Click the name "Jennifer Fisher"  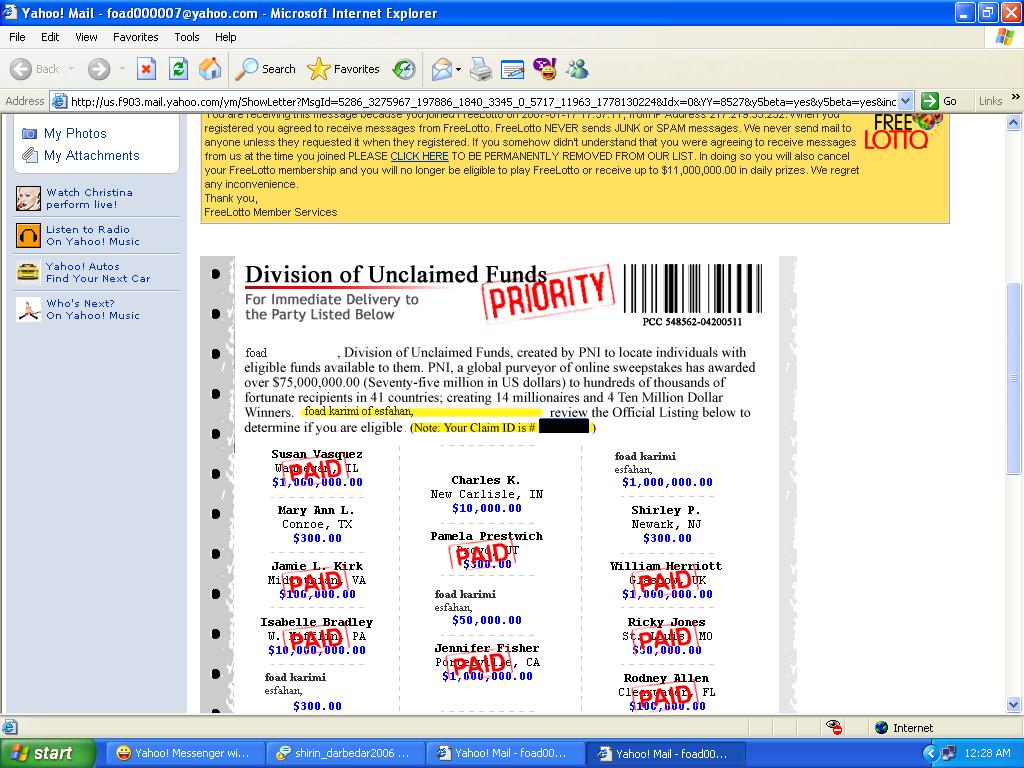pos(487,648)
